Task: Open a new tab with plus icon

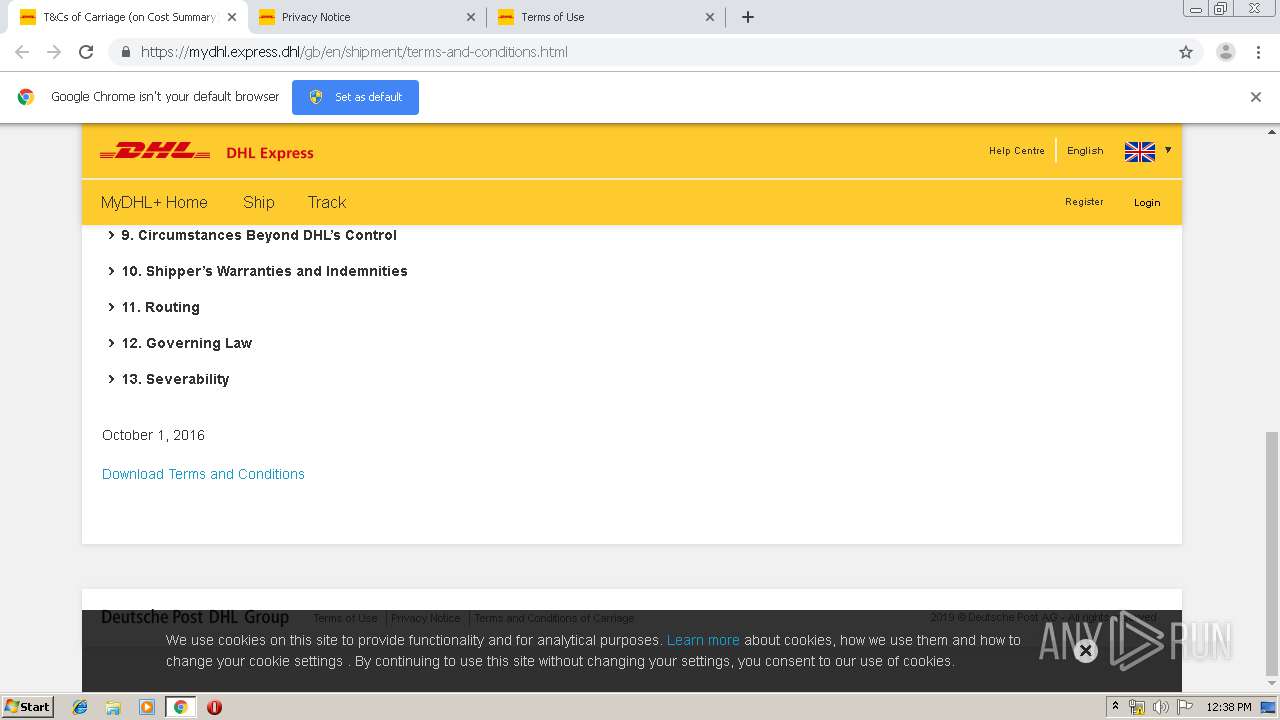Action: point(748,17)
